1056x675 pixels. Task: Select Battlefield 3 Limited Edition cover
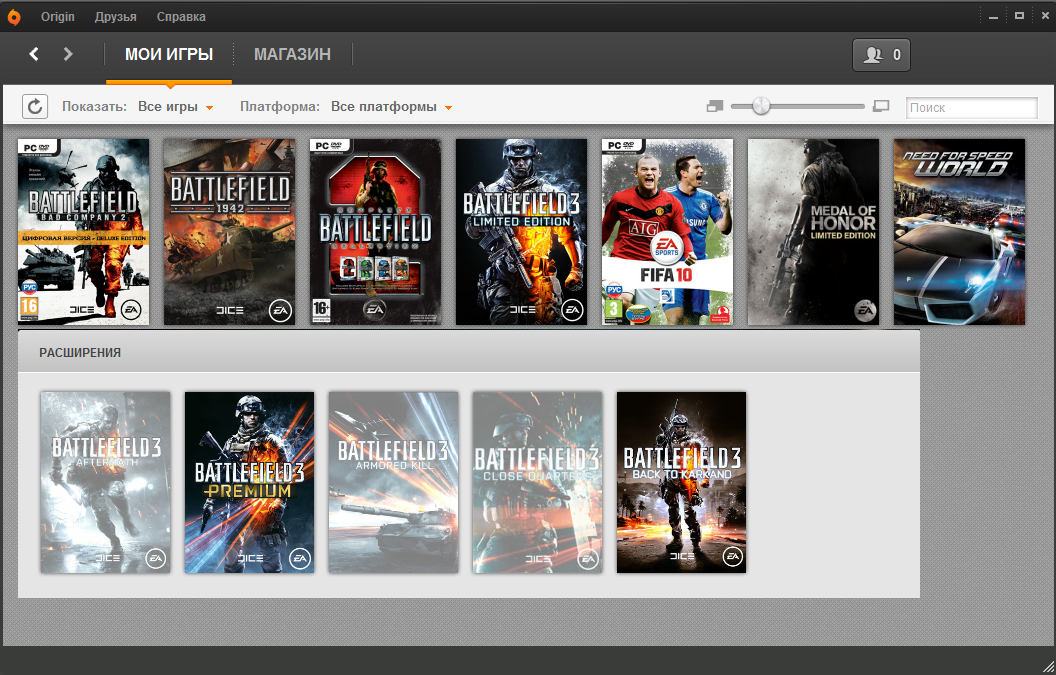click(x=521, y=232)
